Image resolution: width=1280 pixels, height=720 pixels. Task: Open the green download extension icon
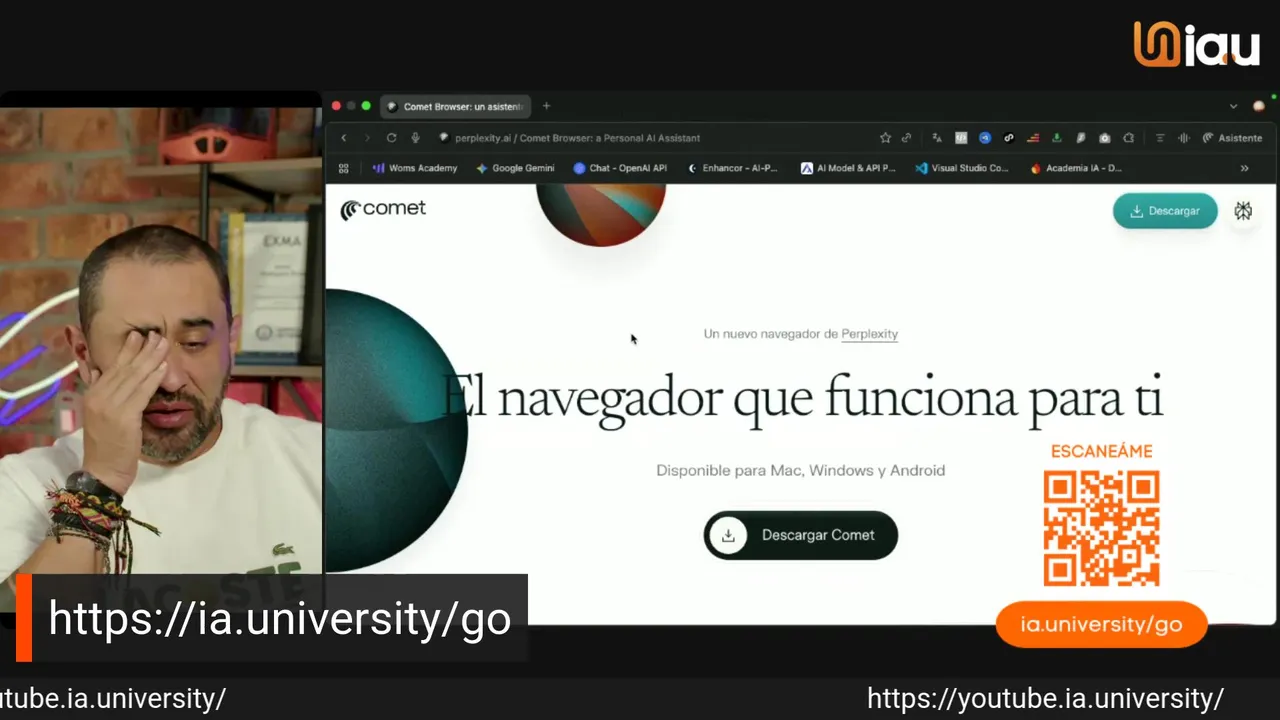point(1057,138)
